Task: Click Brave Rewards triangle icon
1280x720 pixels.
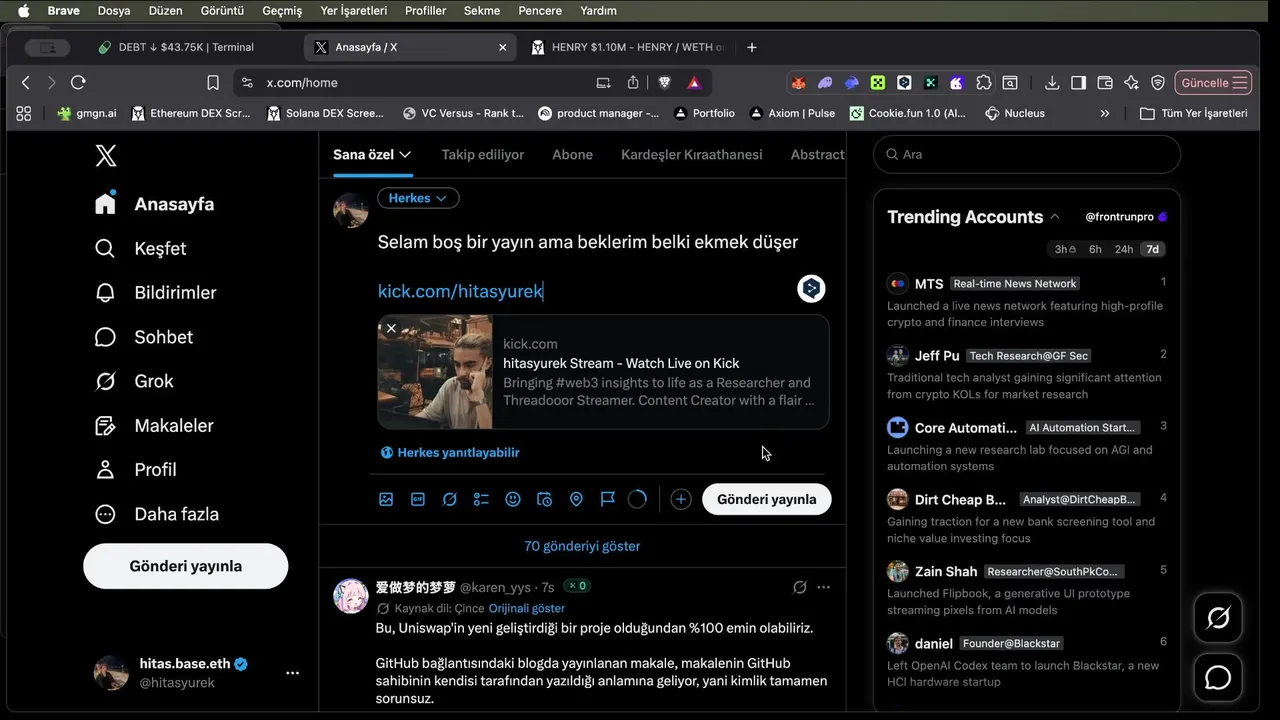Action: tap(693, 83)
